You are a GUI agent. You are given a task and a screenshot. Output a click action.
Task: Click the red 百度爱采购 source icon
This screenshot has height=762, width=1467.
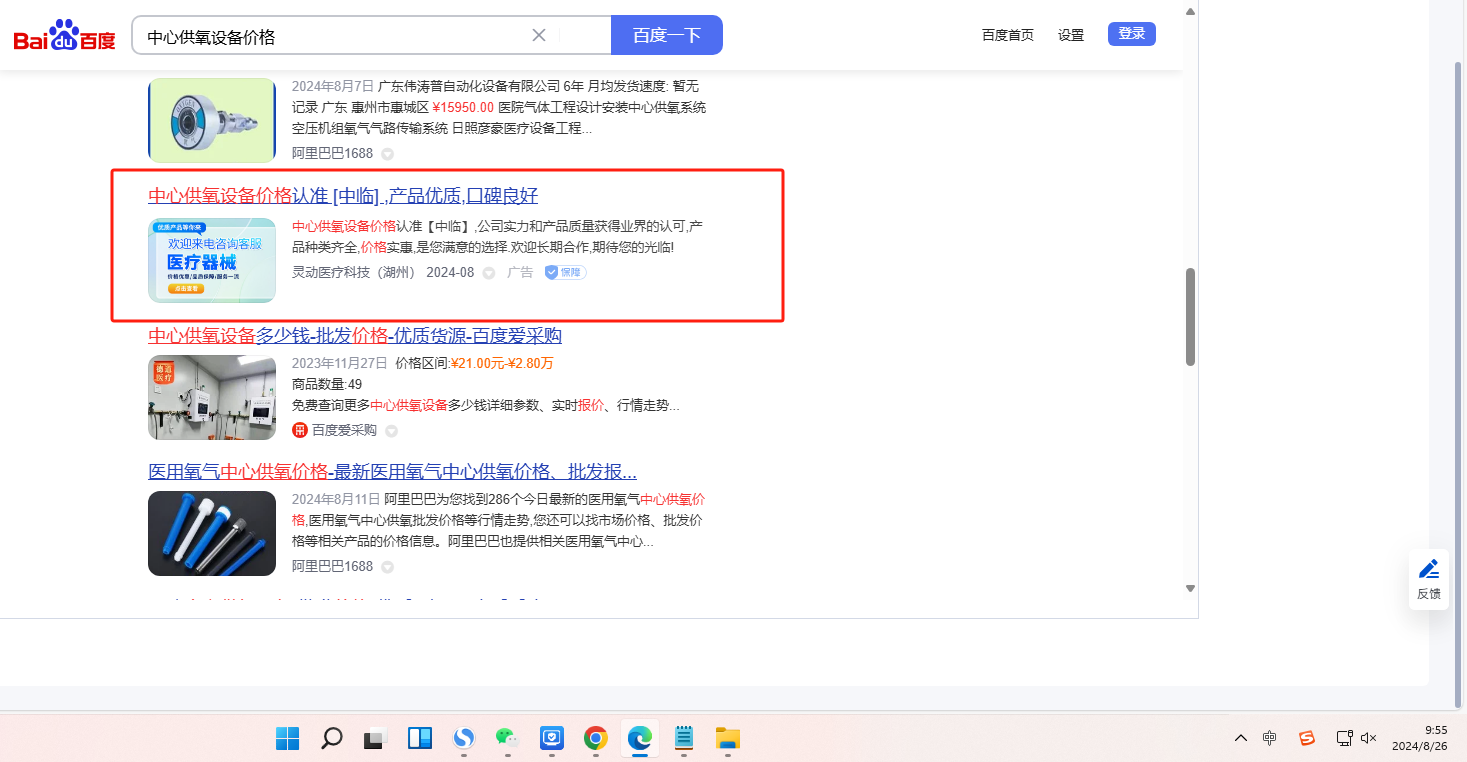[x=299, y=430]
